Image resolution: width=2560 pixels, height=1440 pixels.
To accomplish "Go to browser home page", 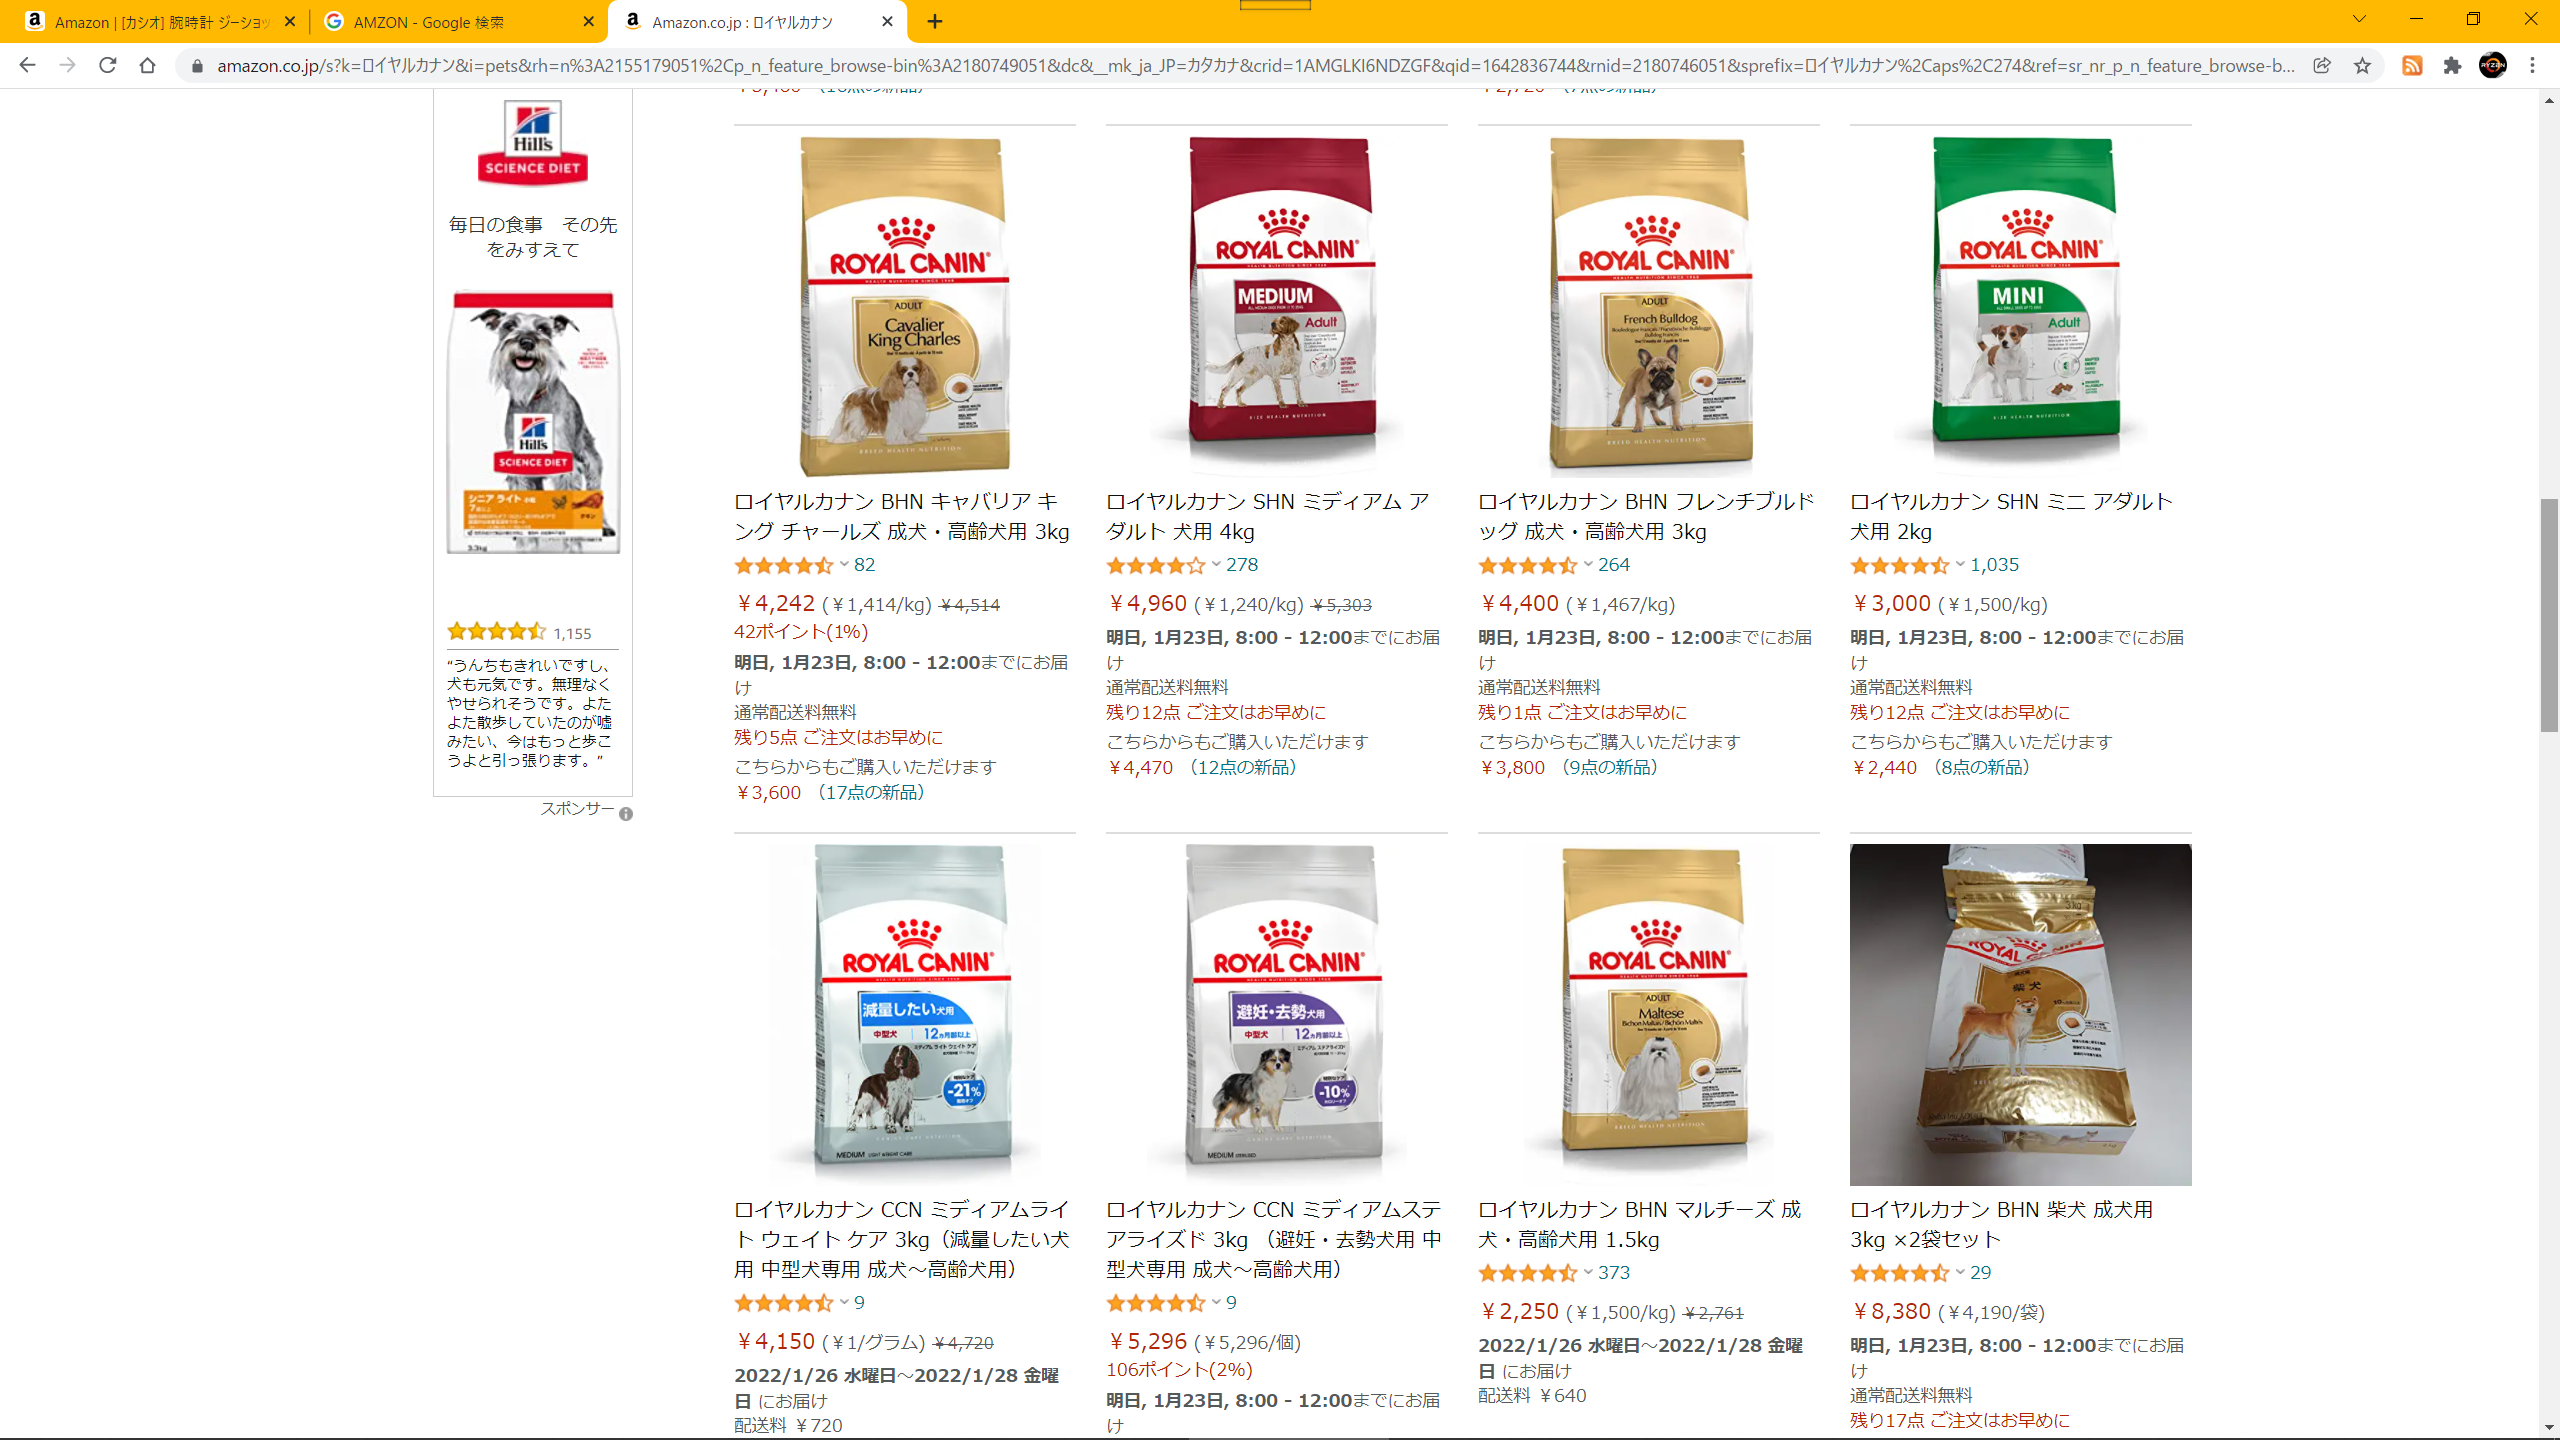I will coord(147,66).
